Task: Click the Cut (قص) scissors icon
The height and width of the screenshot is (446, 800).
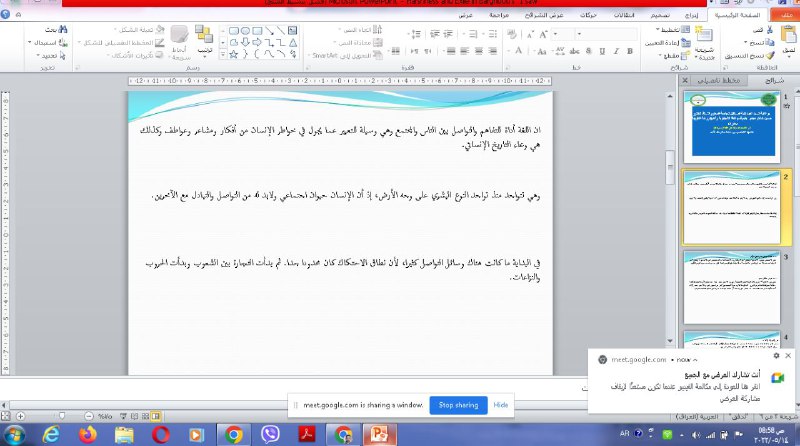Action: [770, 30]
